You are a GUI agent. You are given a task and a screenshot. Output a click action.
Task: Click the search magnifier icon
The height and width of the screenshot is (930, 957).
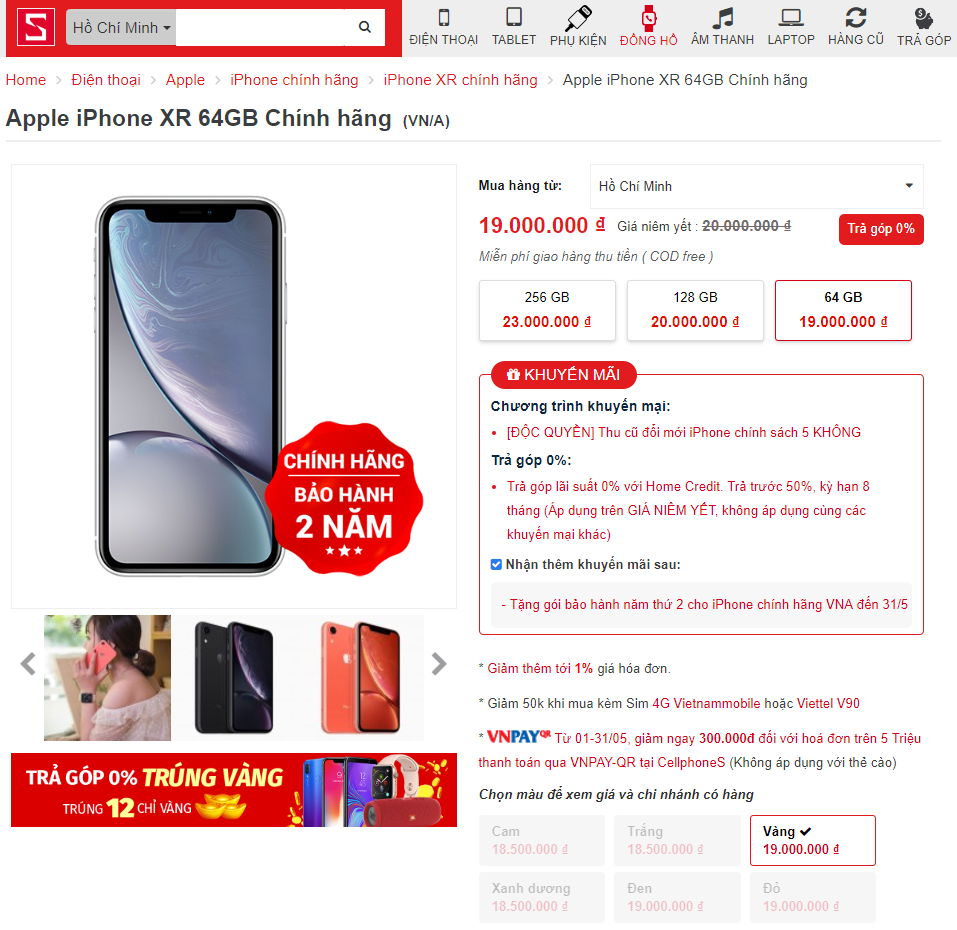(364, 27)
